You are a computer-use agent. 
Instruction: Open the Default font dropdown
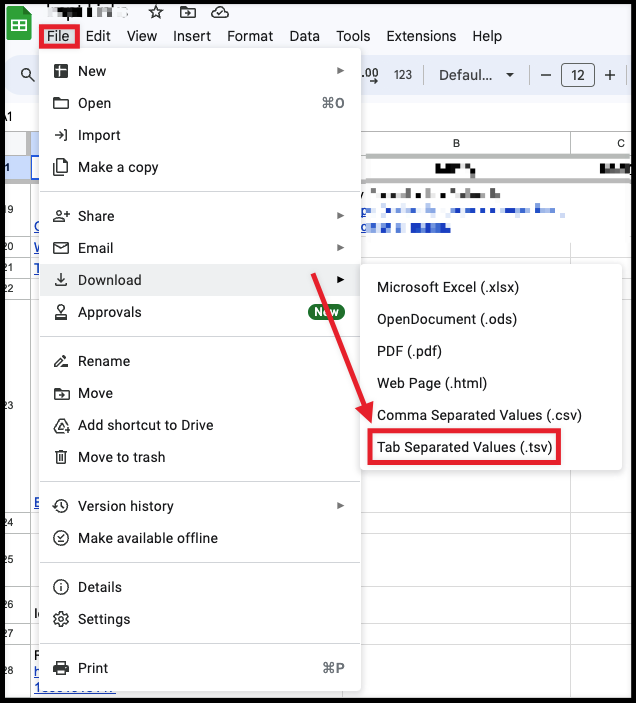click(x=476, y=75)
